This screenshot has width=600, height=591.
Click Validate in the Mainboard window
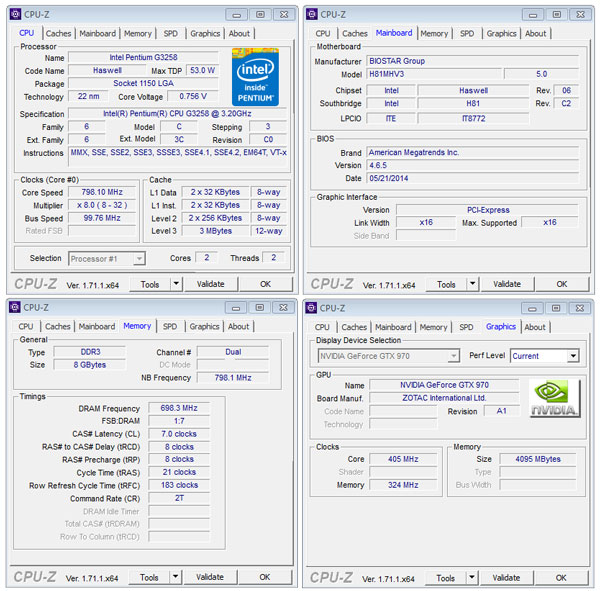[507, 284]
